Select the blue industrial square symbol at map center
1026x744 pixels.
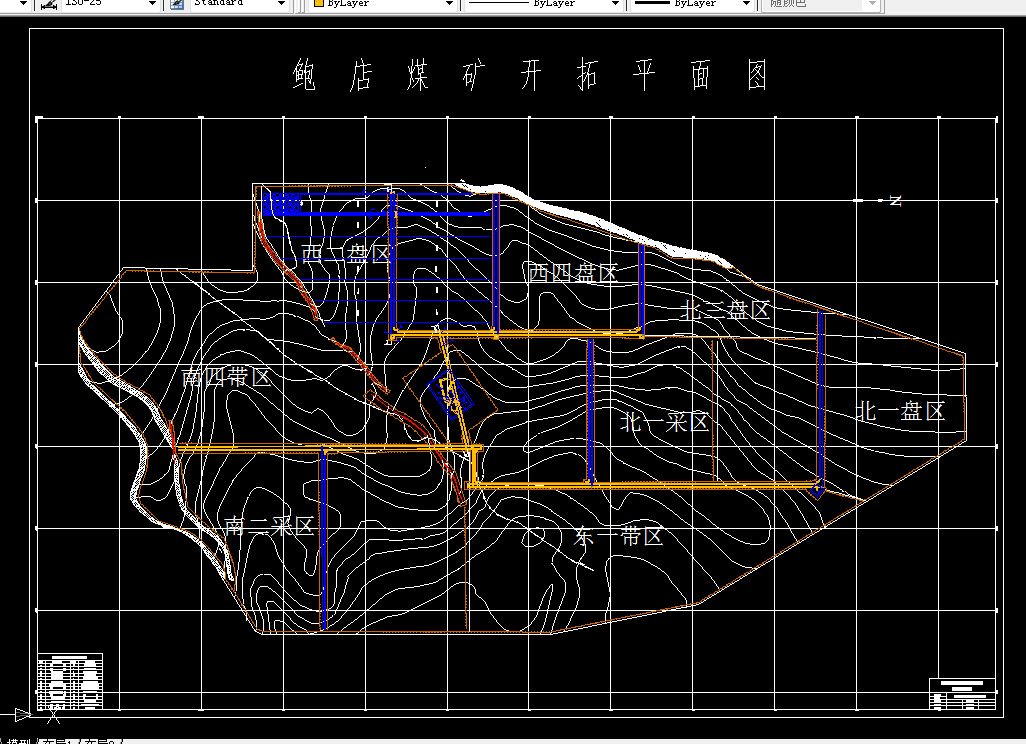[451, 393]
